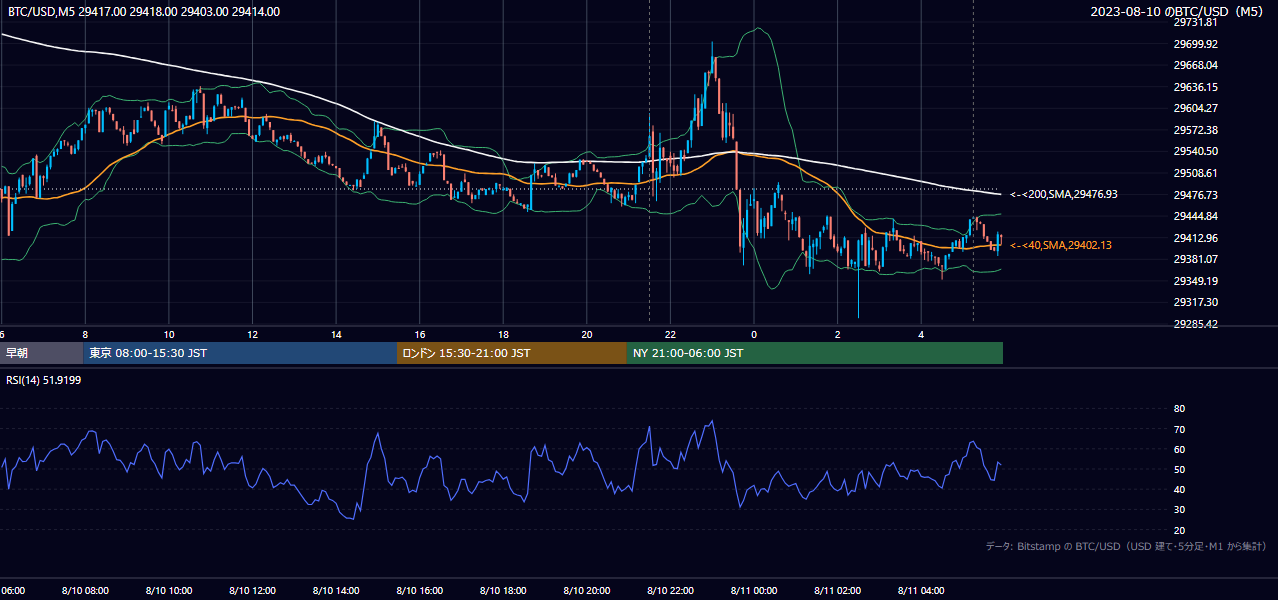1278x600 pixels.
Task: Click RSI scale value 20
Action: 1179,530
